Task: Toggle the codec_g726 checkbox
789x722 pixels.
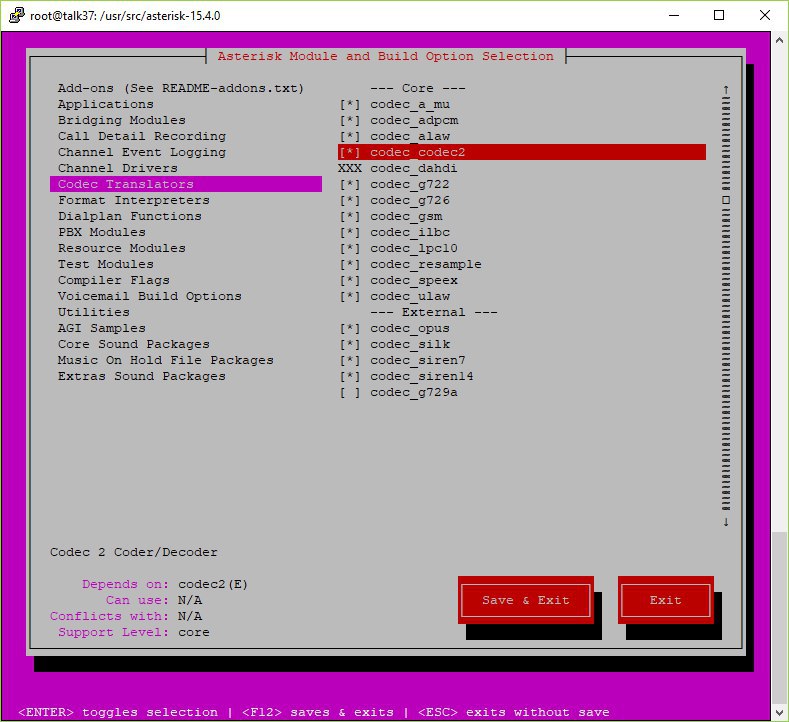Action: [x=350, y=201]
